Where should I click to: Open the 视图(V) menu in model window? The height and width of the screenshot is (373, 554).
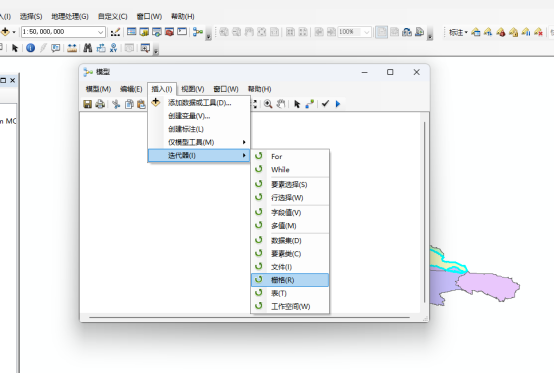[193, 89]
